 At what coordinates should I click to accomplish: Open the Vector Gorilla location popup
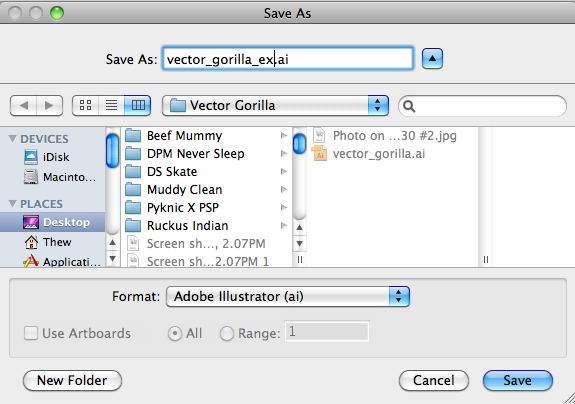click(275, 106)
